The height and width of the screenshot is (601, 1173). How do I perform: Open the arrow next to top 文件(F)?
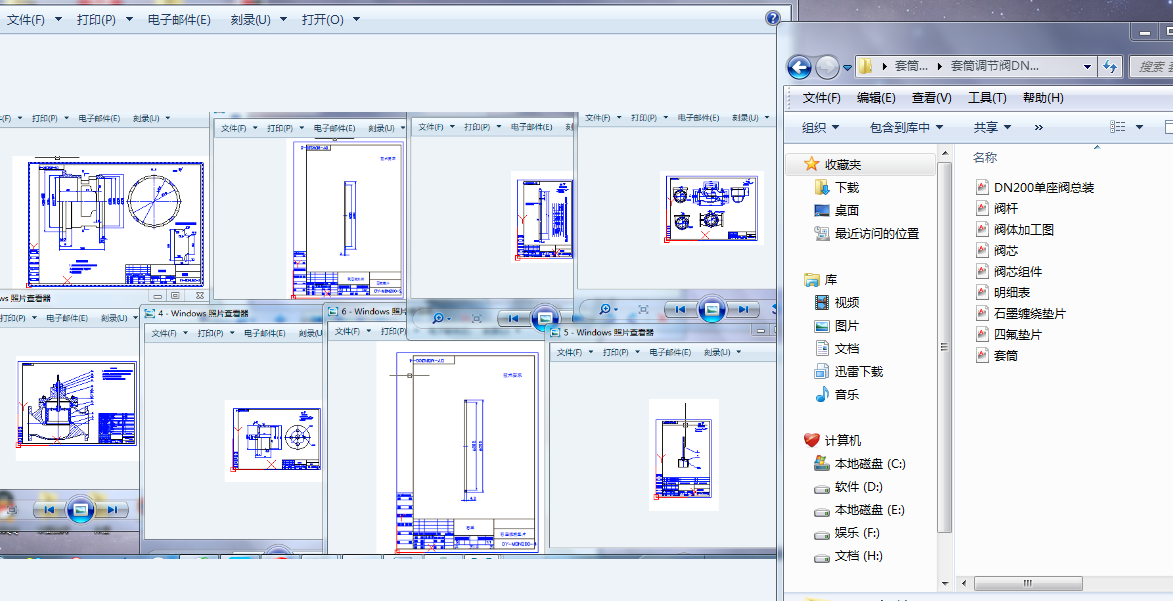59,19
